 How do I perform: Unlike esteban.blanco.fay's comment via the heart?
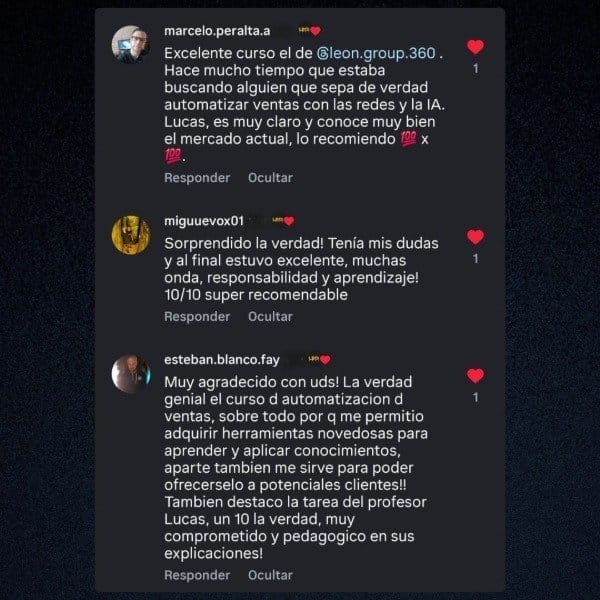[x=475, y=376]
